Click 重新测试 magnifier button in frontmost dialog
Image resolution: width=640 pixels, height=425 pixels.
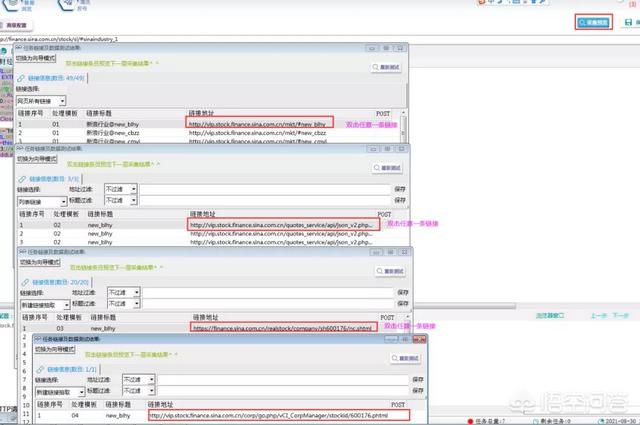(405, 358)
